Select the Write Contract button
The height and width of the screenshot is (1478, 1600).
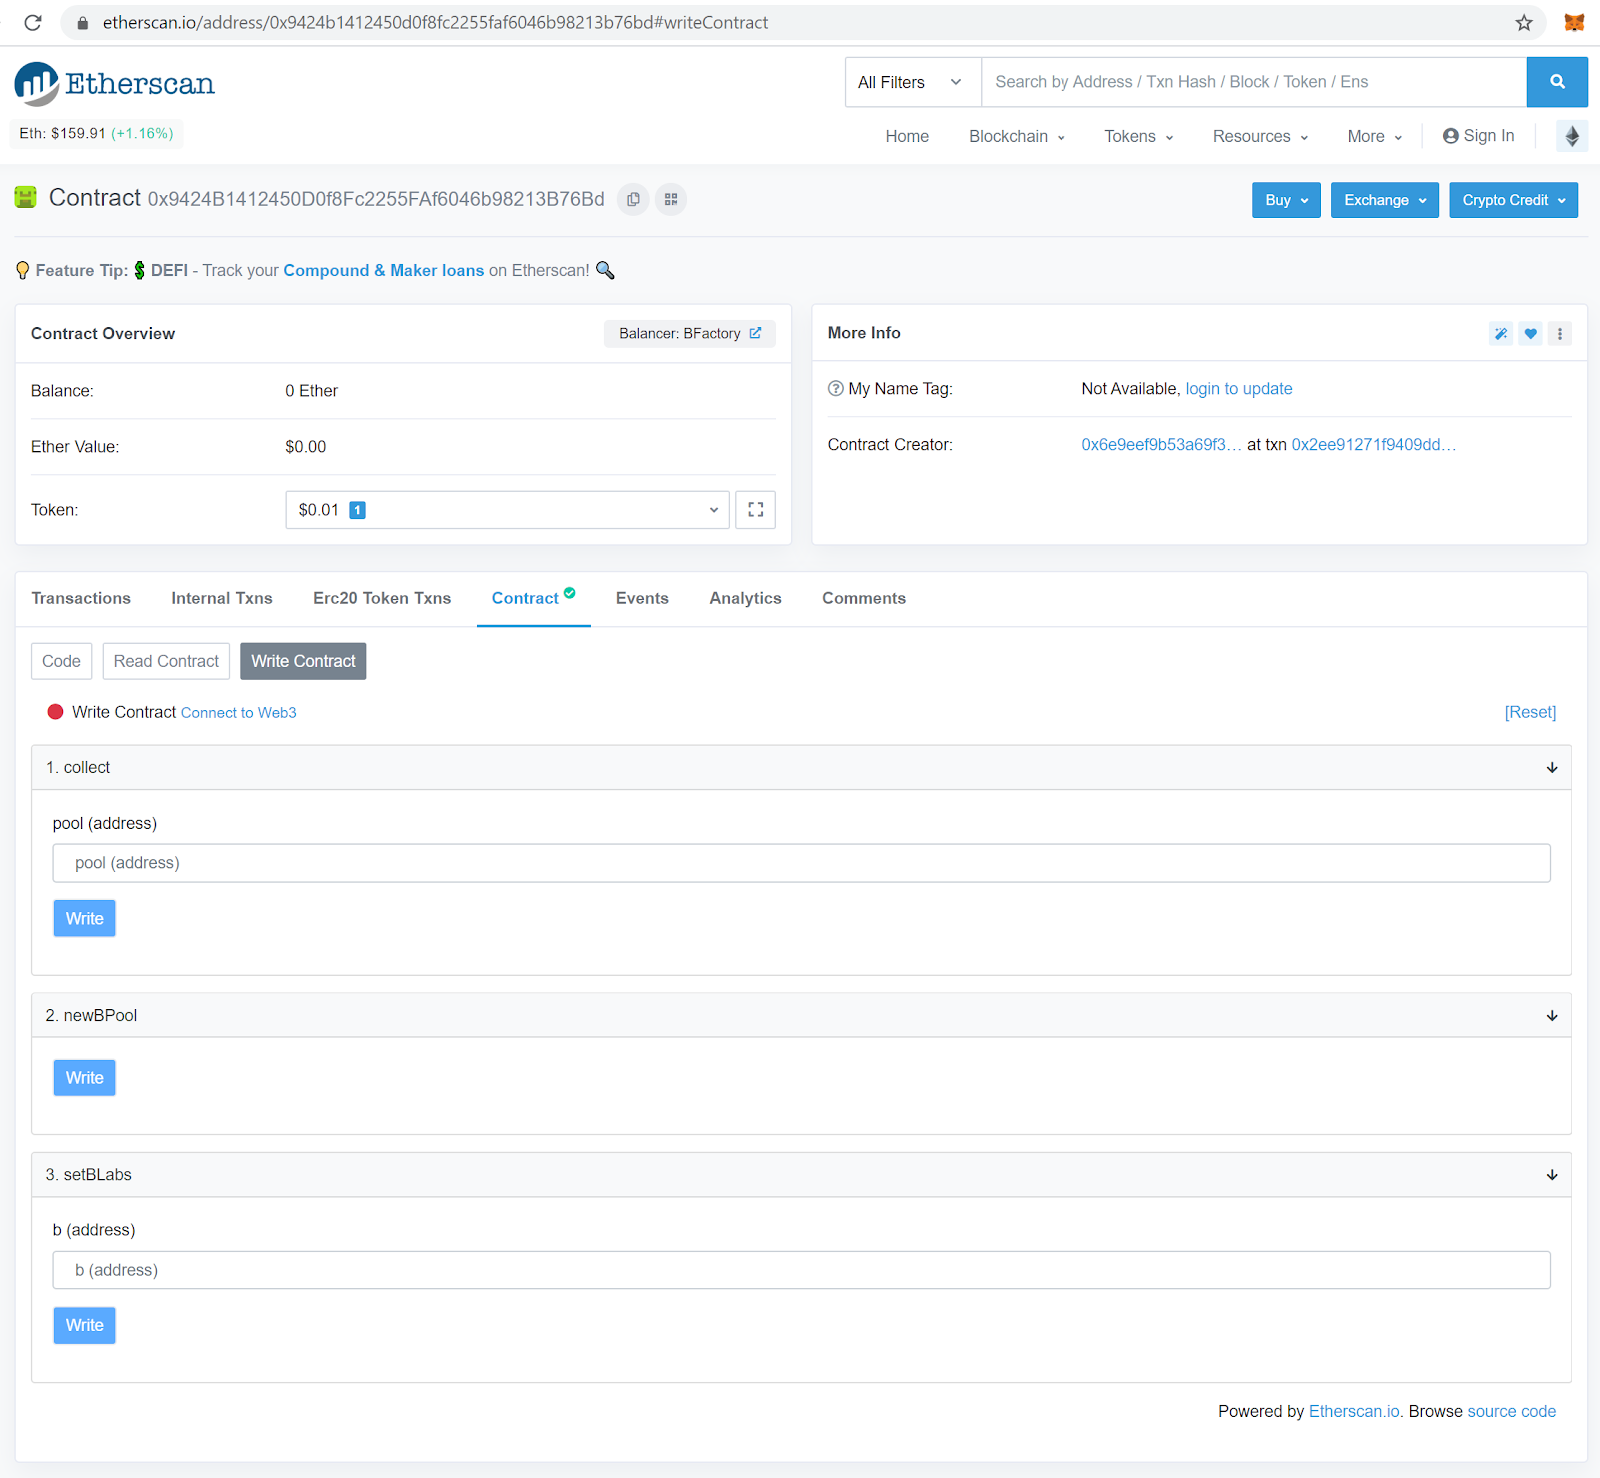[303, 661]
